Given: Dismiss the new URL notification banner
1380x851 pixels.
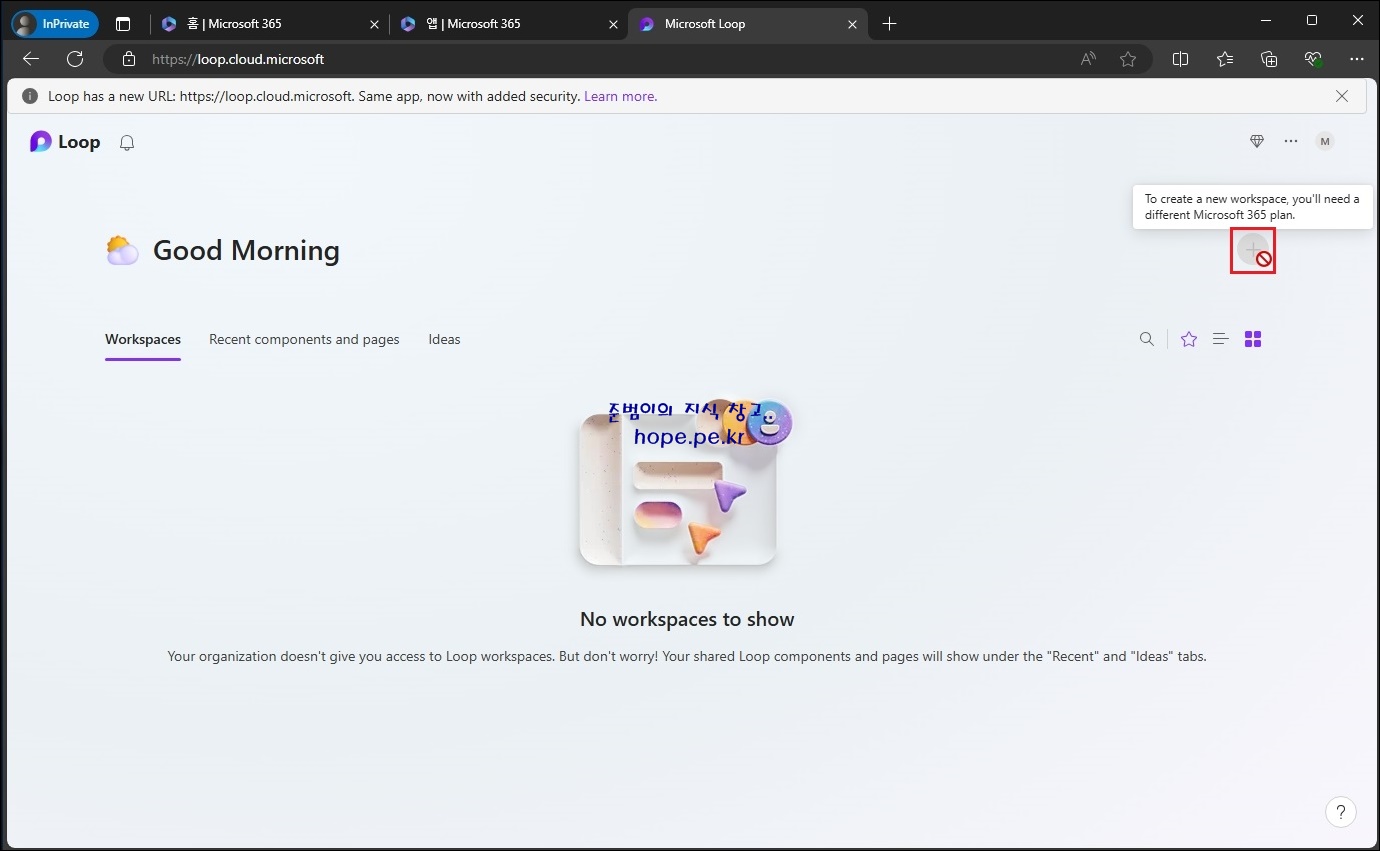Looking at the screenshot, I should click(x=1342, y=96).
